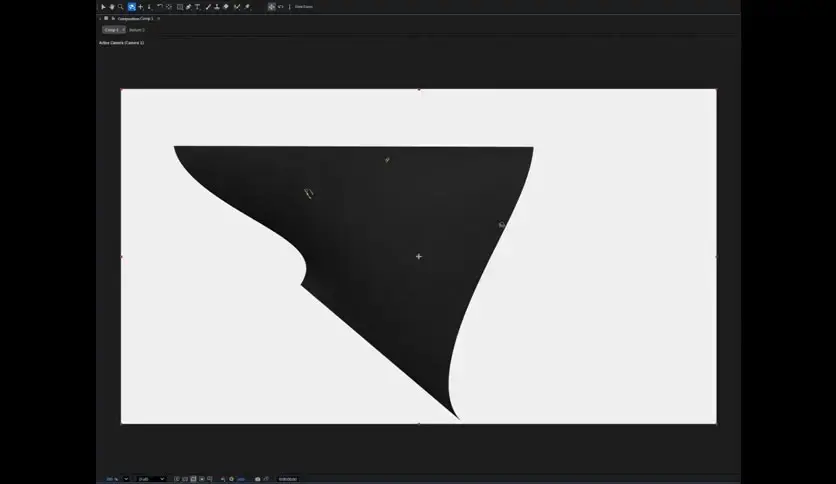Select the Hand tool
836x484 pixels.
point(112,7)
